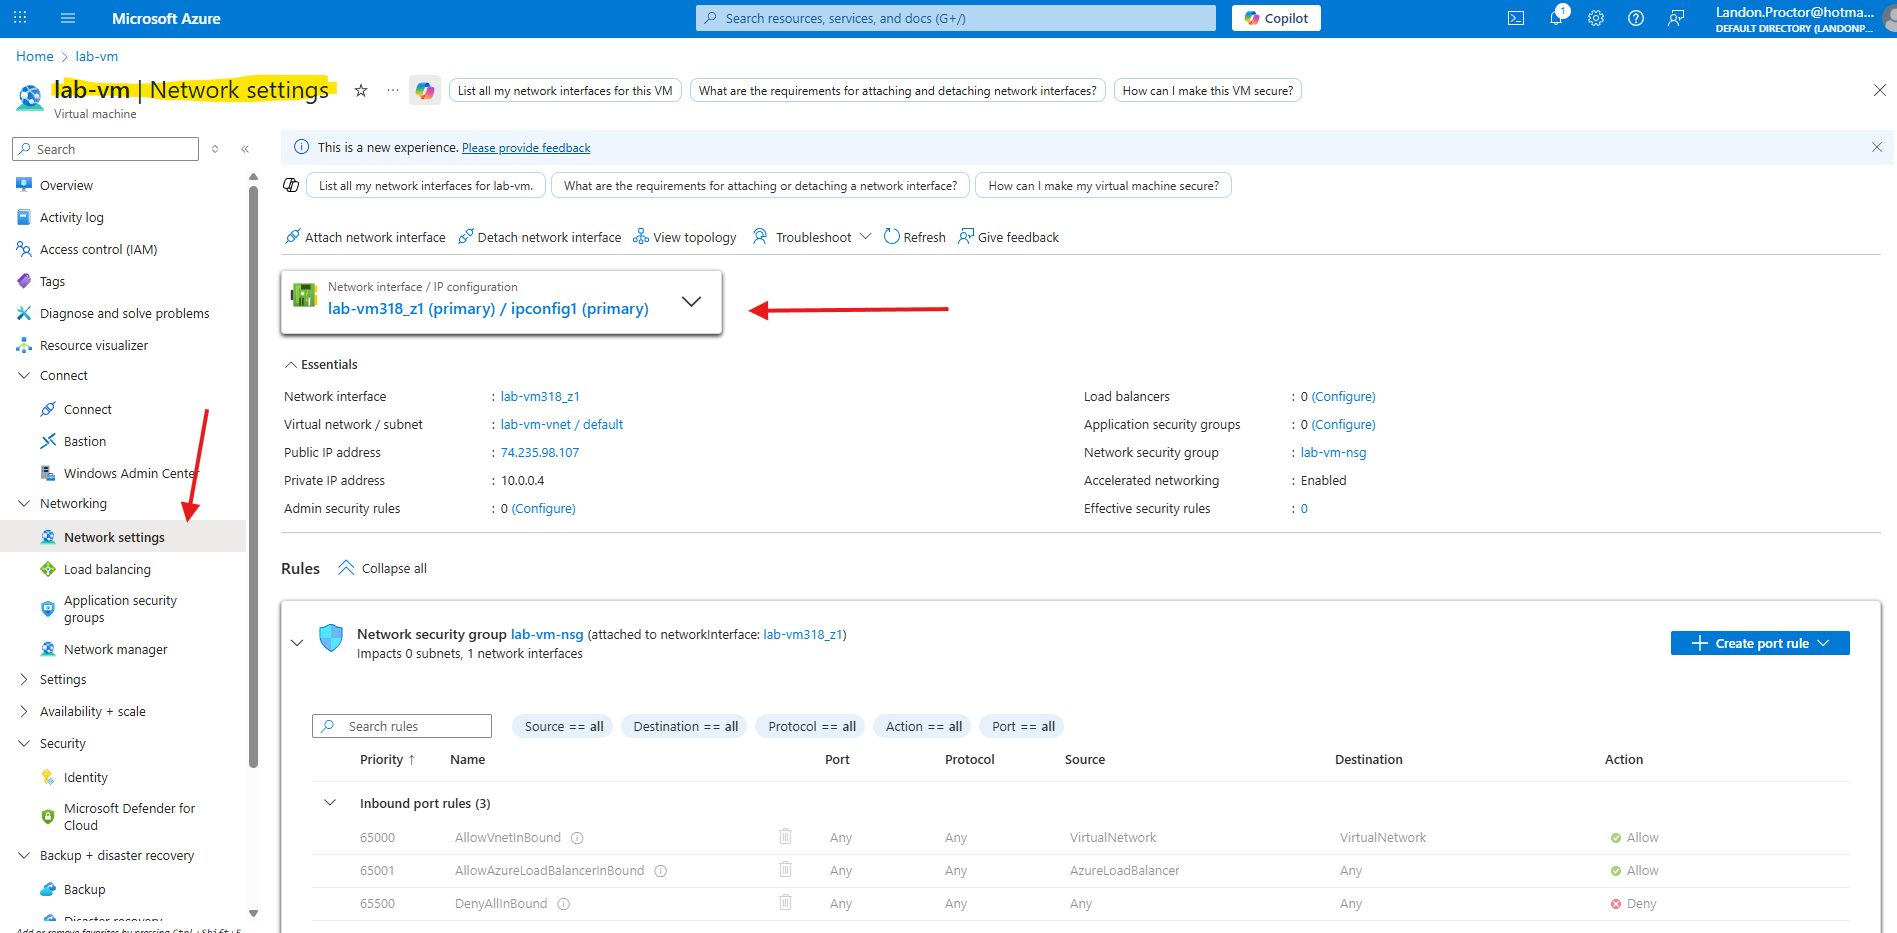Open the Network interface / IP configuration dropdown

pos(501,302)
